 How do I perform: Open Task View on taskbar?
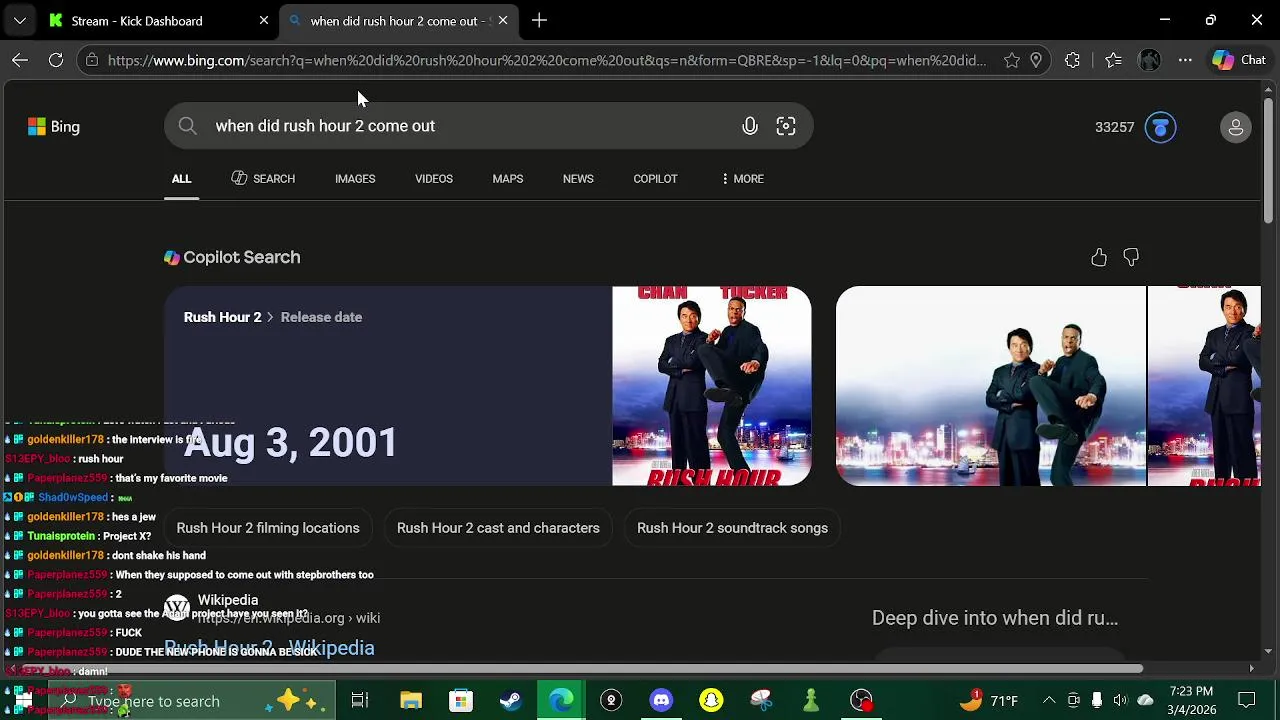360,701
